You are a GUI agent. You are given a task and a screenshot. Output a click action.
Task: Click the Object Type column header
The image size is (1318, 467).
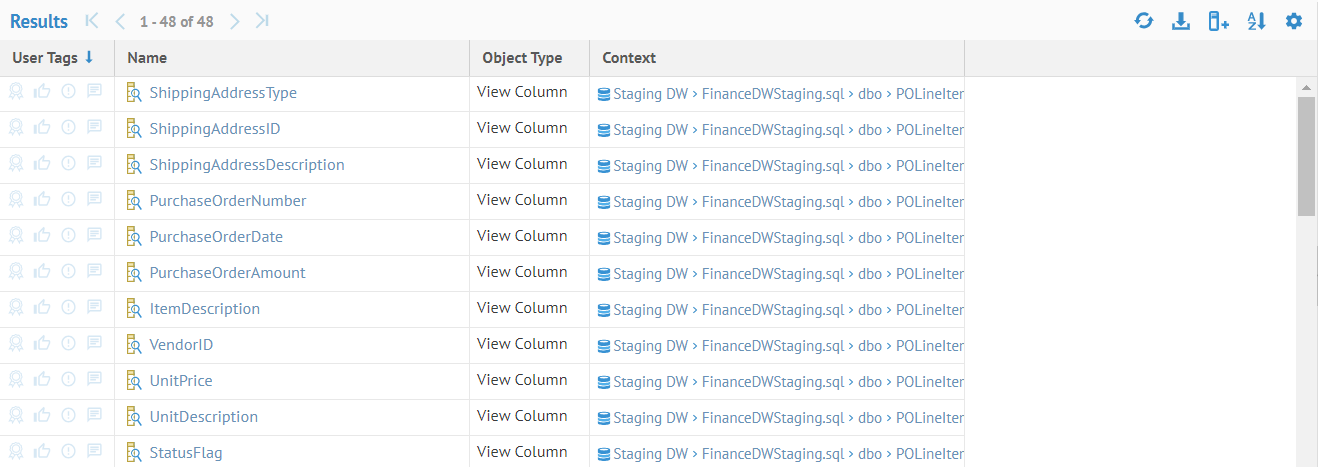click(522, 58)
